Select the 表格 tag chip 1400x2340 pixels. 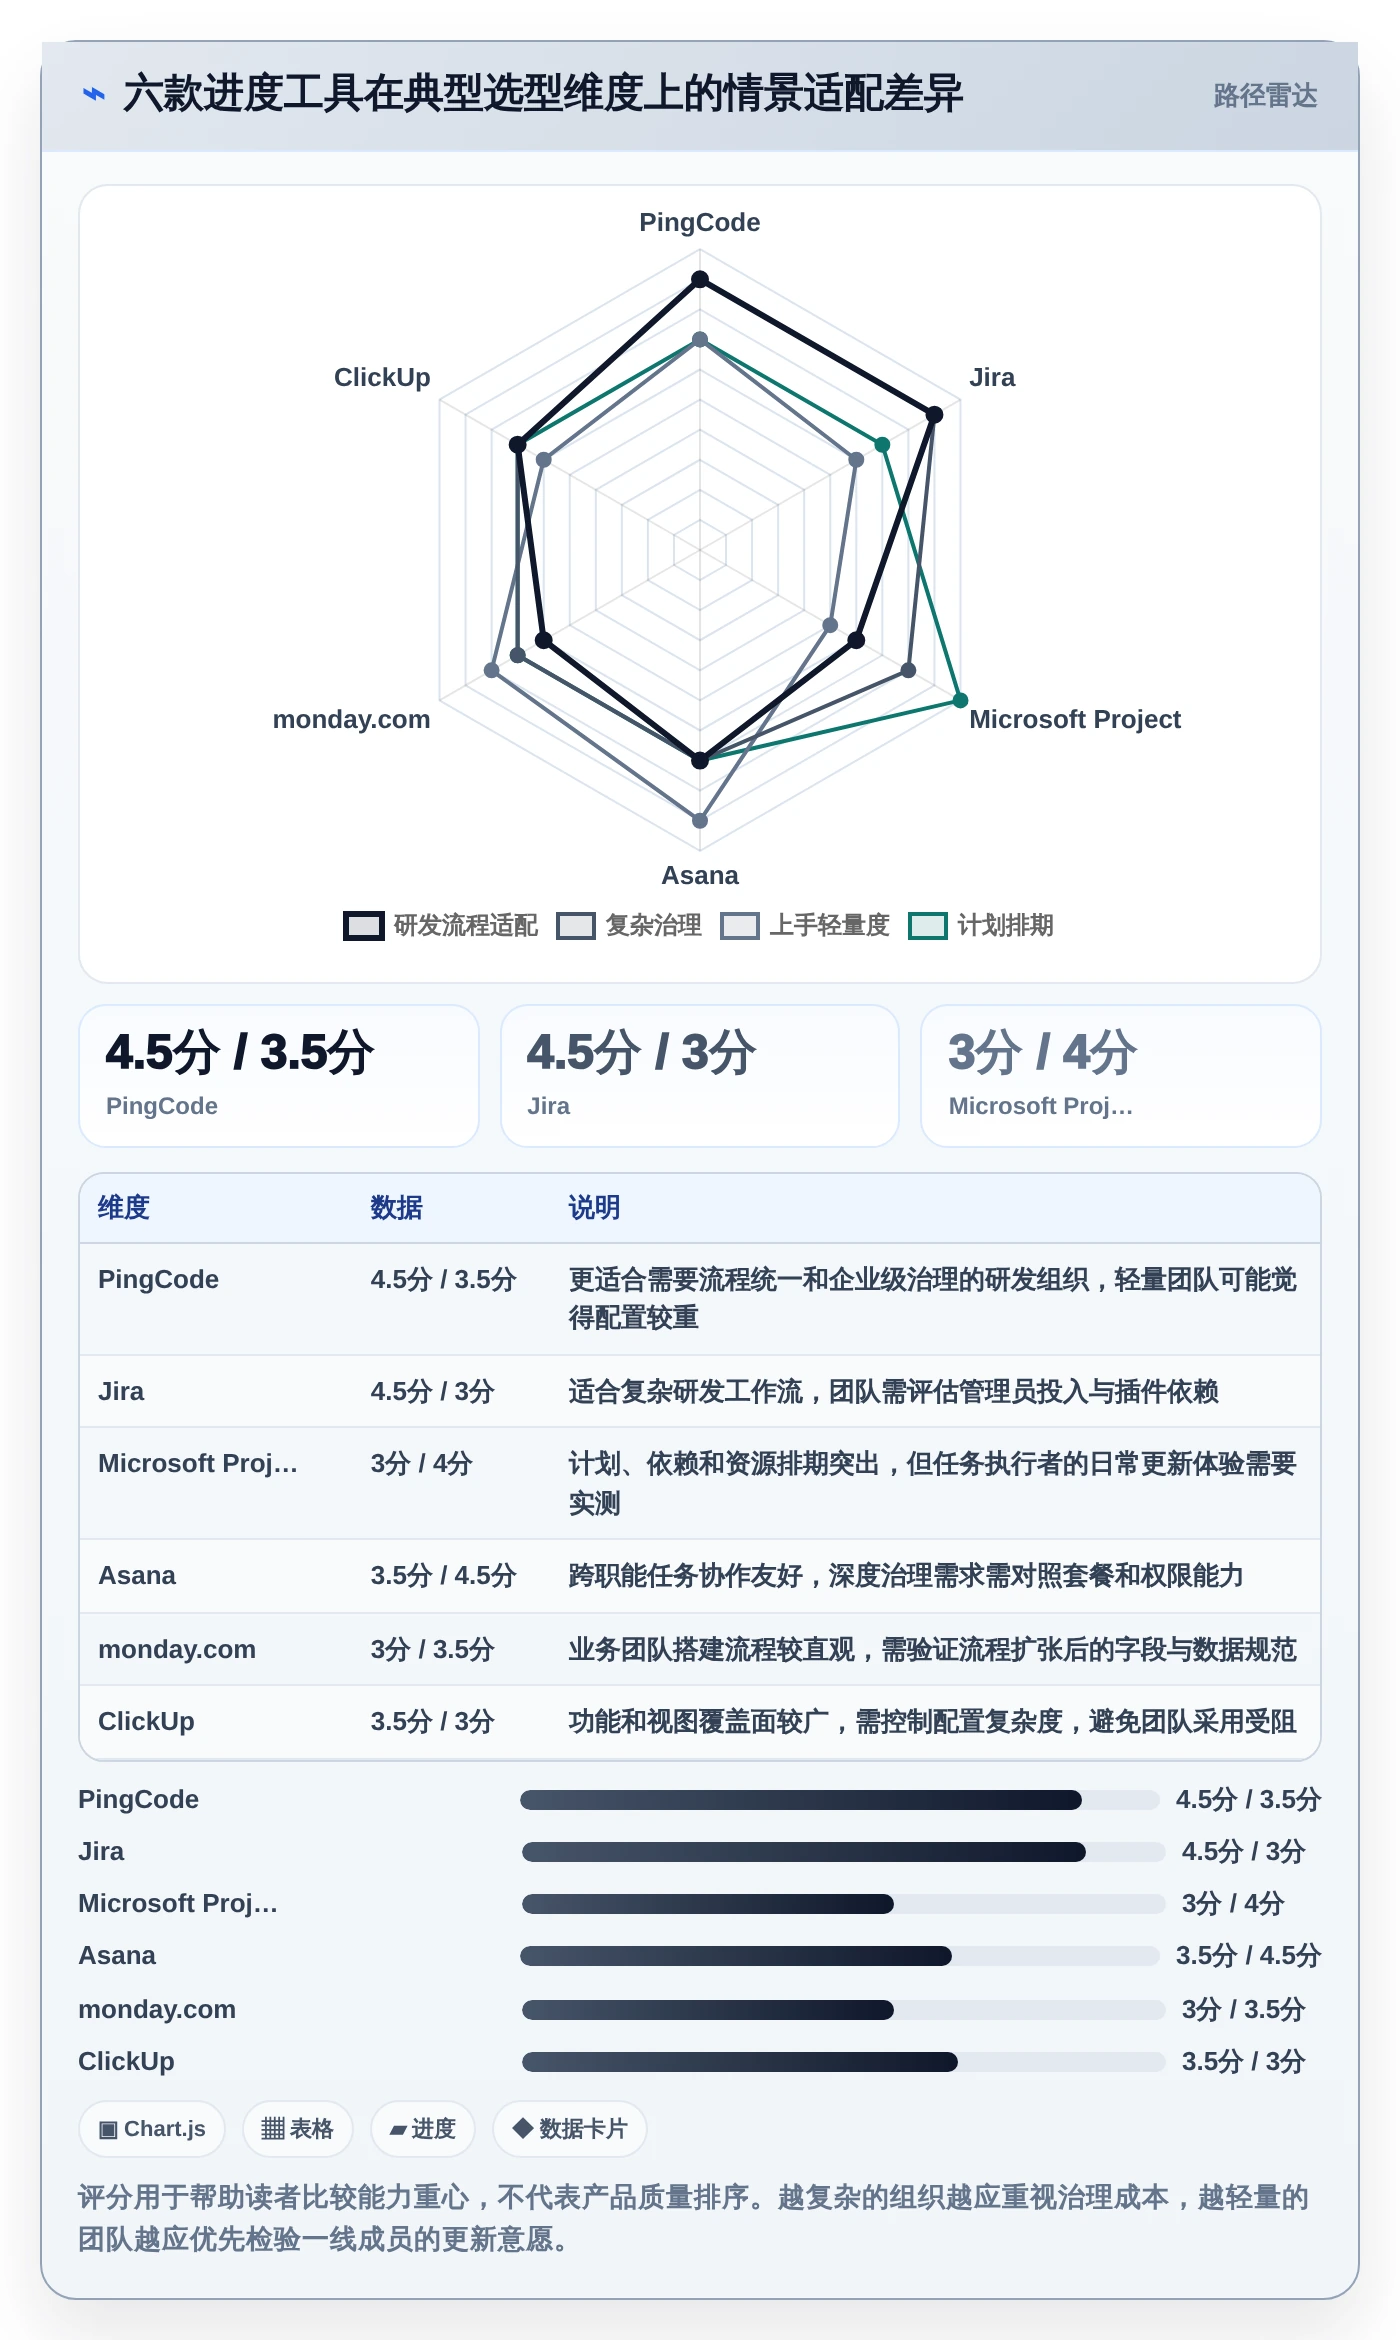coord(297,2129)
